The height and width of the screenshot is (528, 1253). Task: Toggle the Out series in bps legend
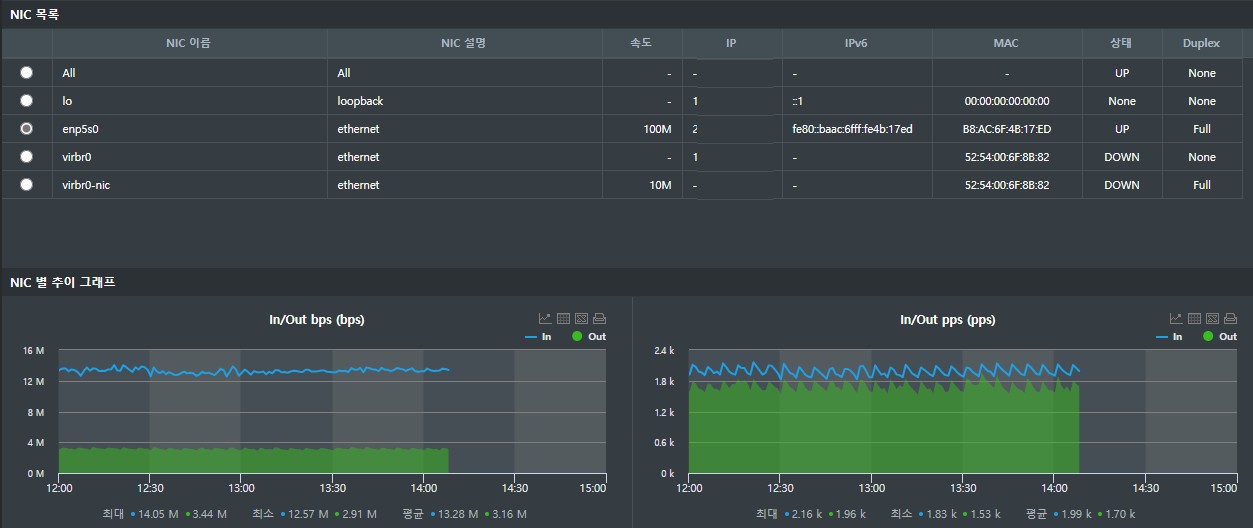coord(589,337)
